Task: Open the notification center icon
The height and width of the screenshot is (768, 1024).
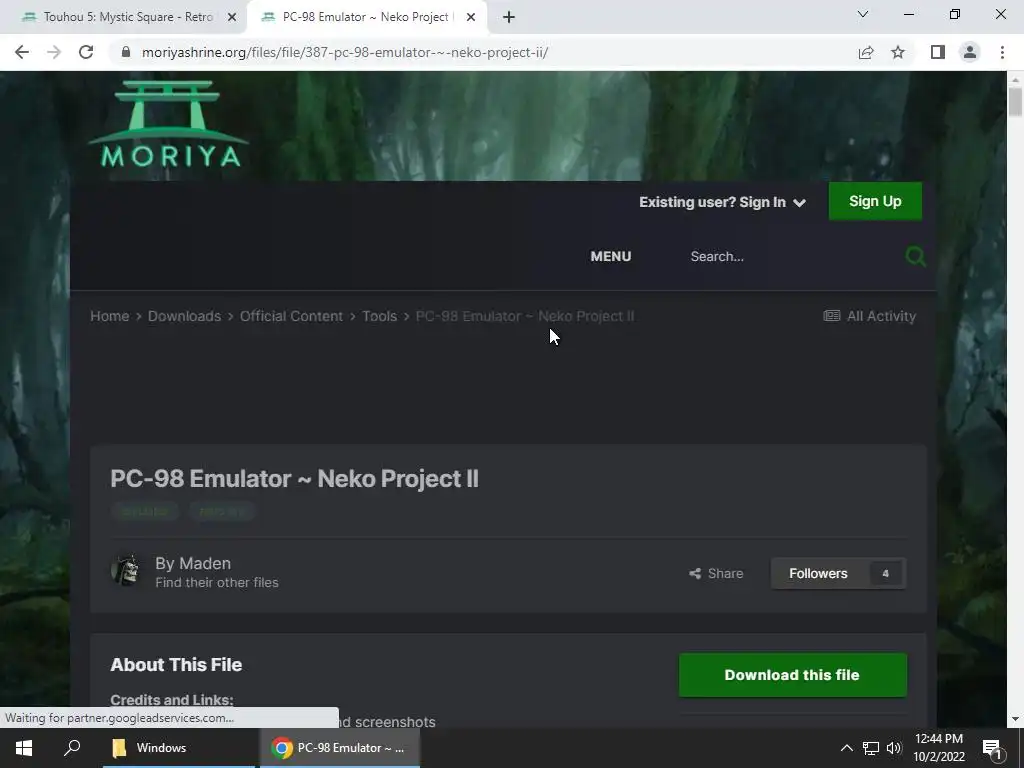Action: 993,748
